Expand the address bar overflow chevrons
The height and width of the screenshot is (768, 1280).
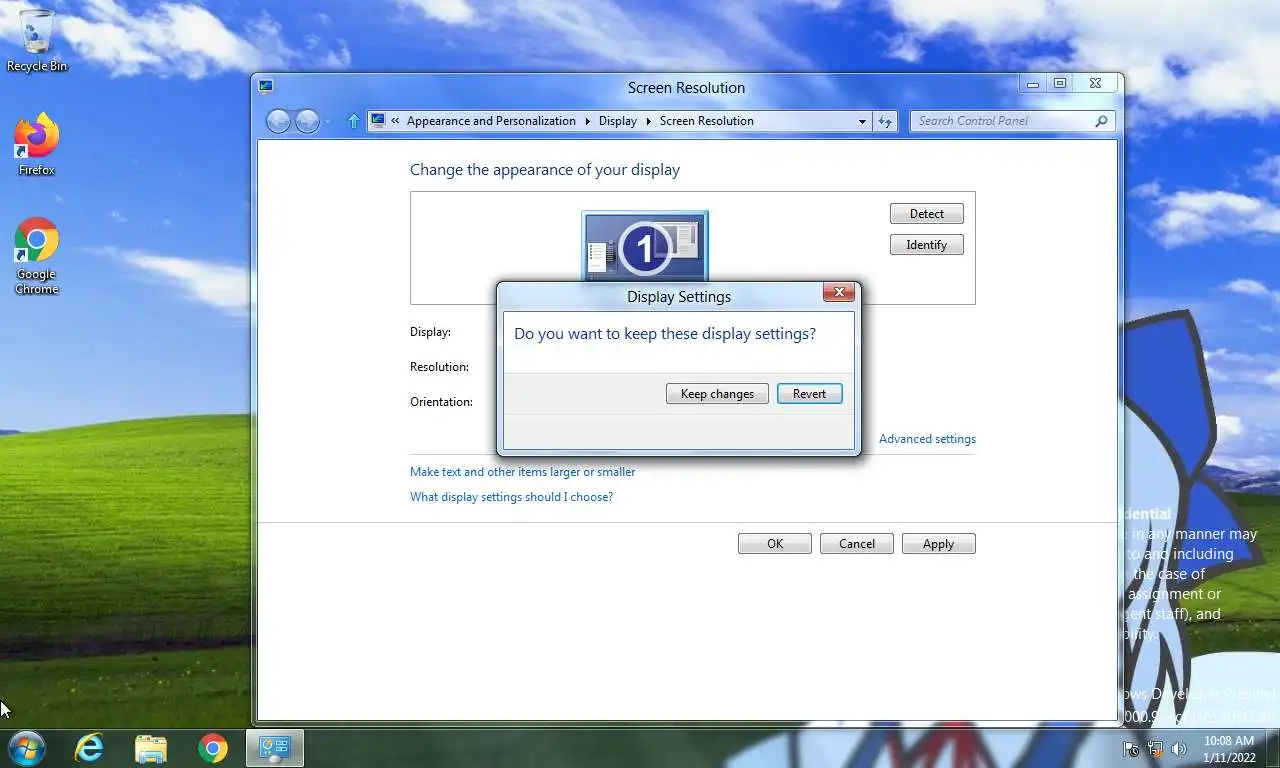395,121
